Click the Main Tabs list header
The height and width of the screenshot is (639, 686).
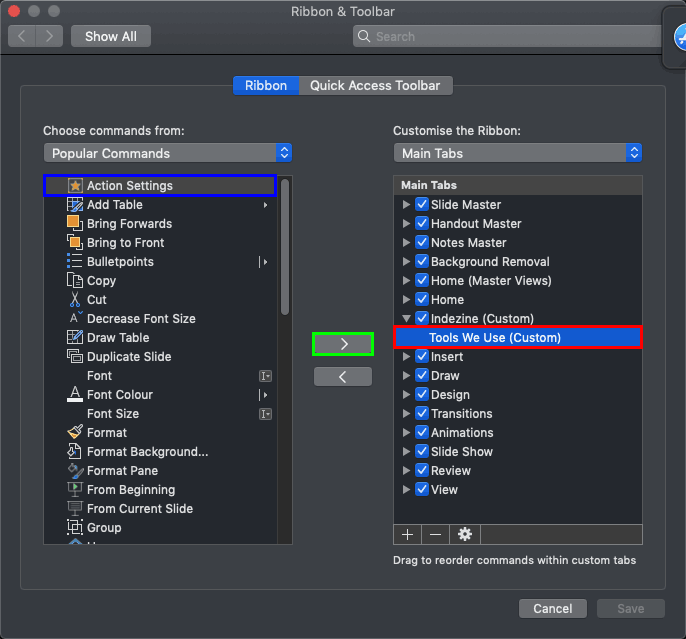click(x=518, y=185)
